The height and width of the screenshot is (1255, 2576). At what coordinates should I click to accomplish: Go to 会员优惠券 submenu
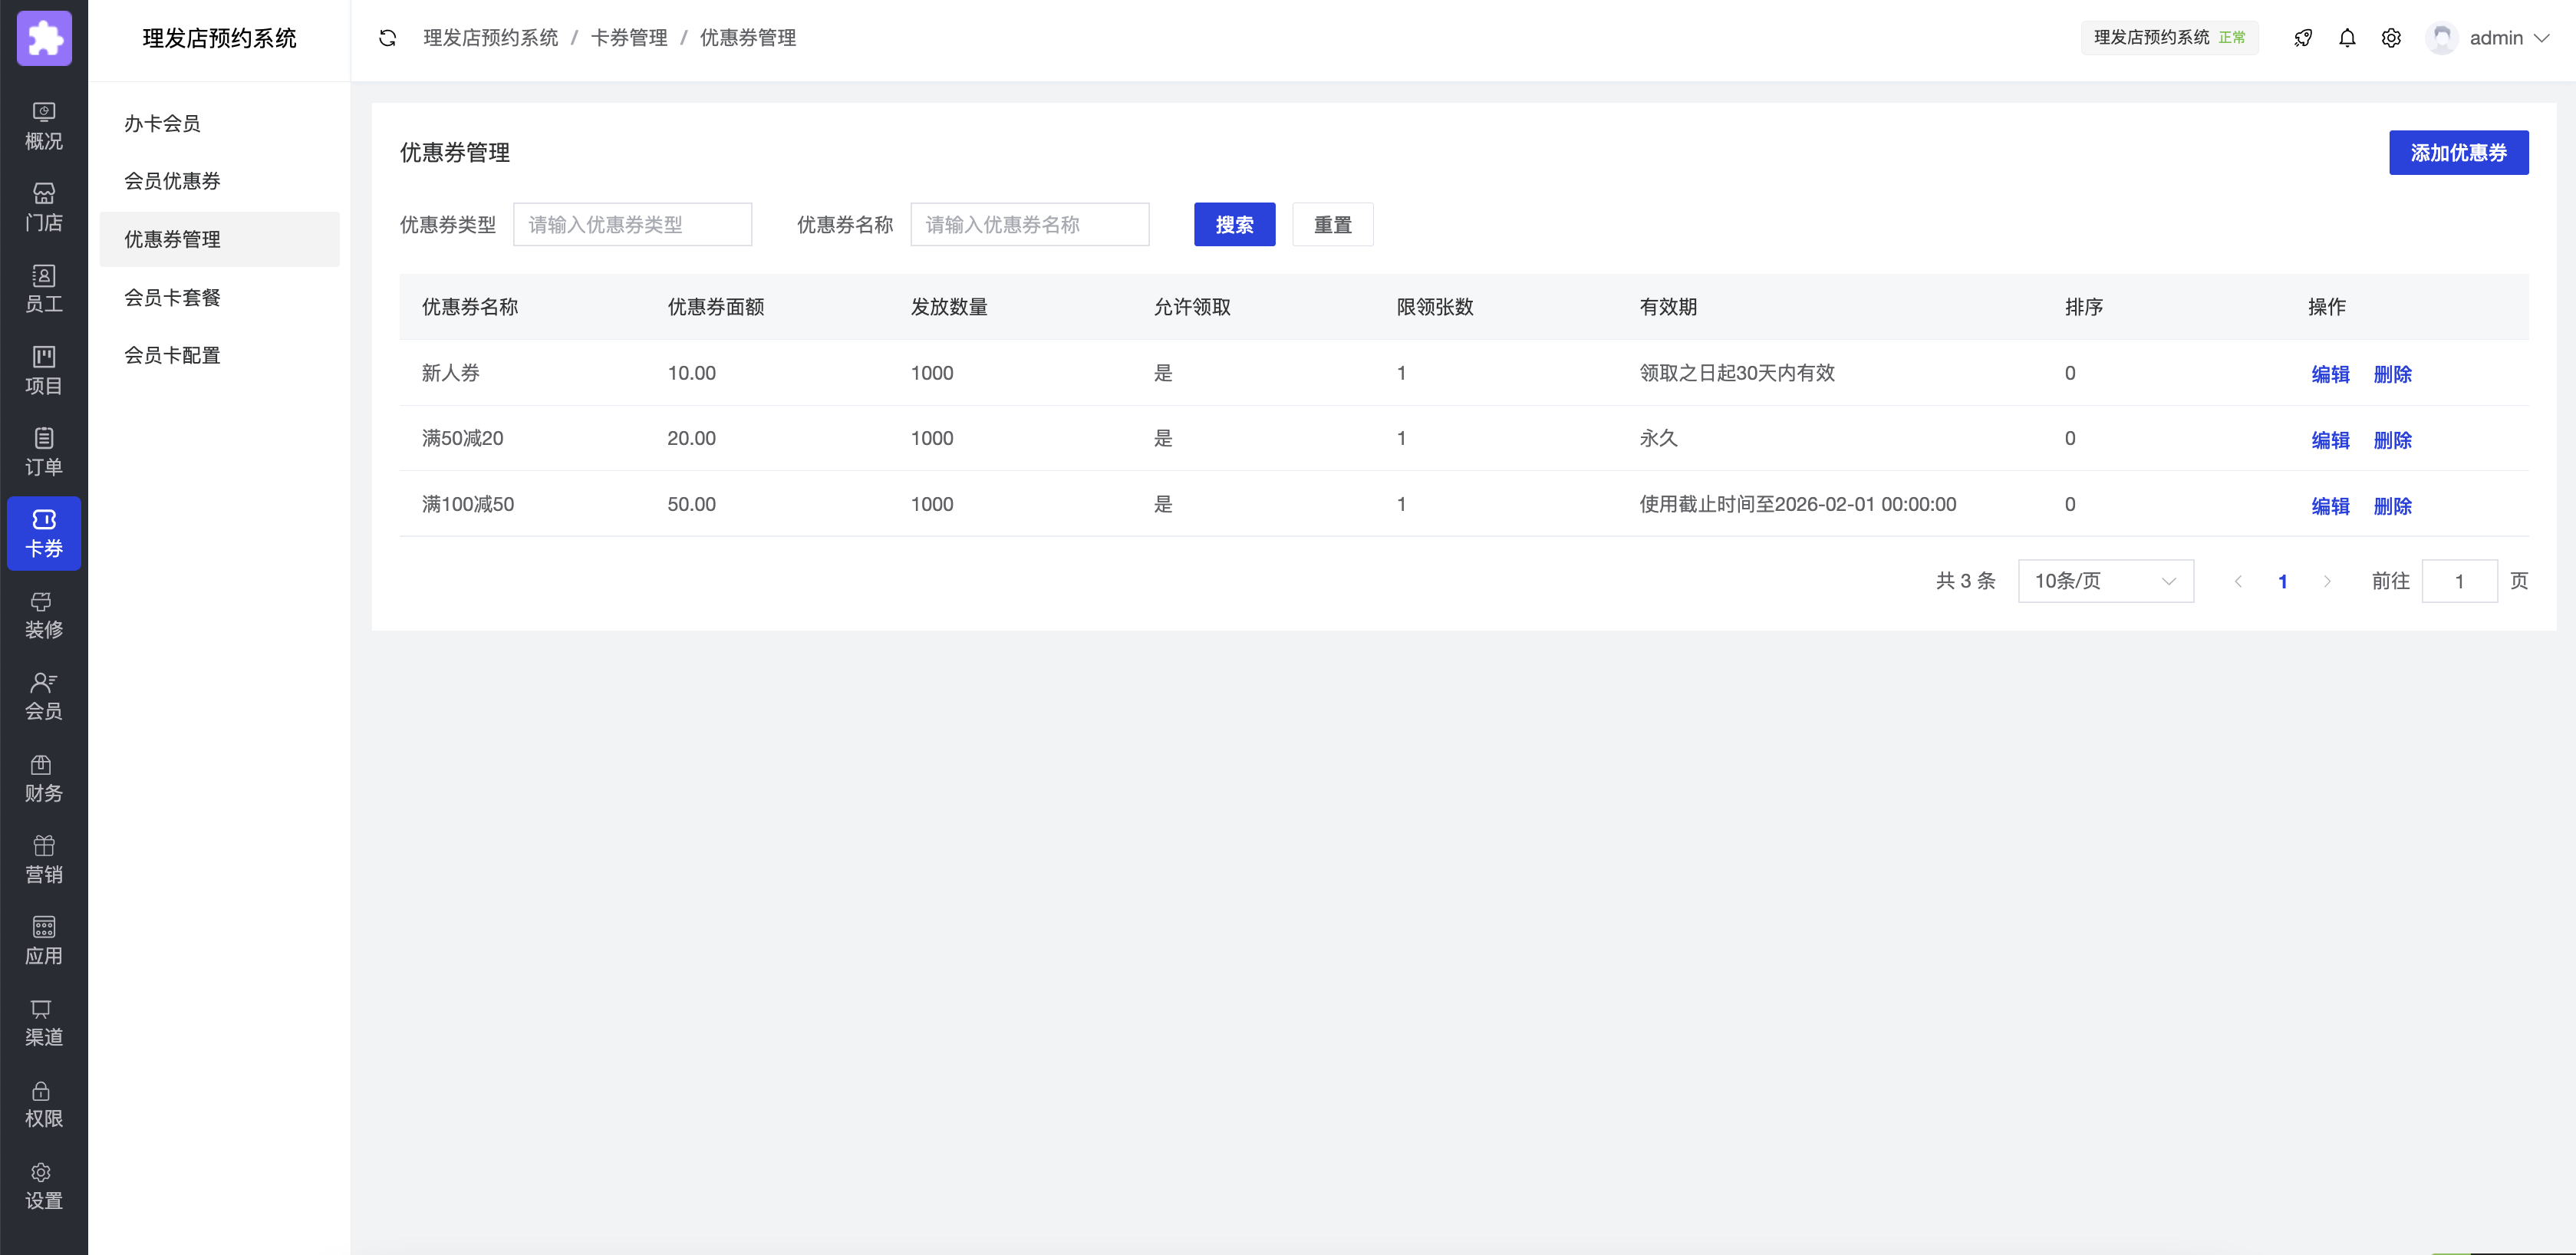(220, 181)
